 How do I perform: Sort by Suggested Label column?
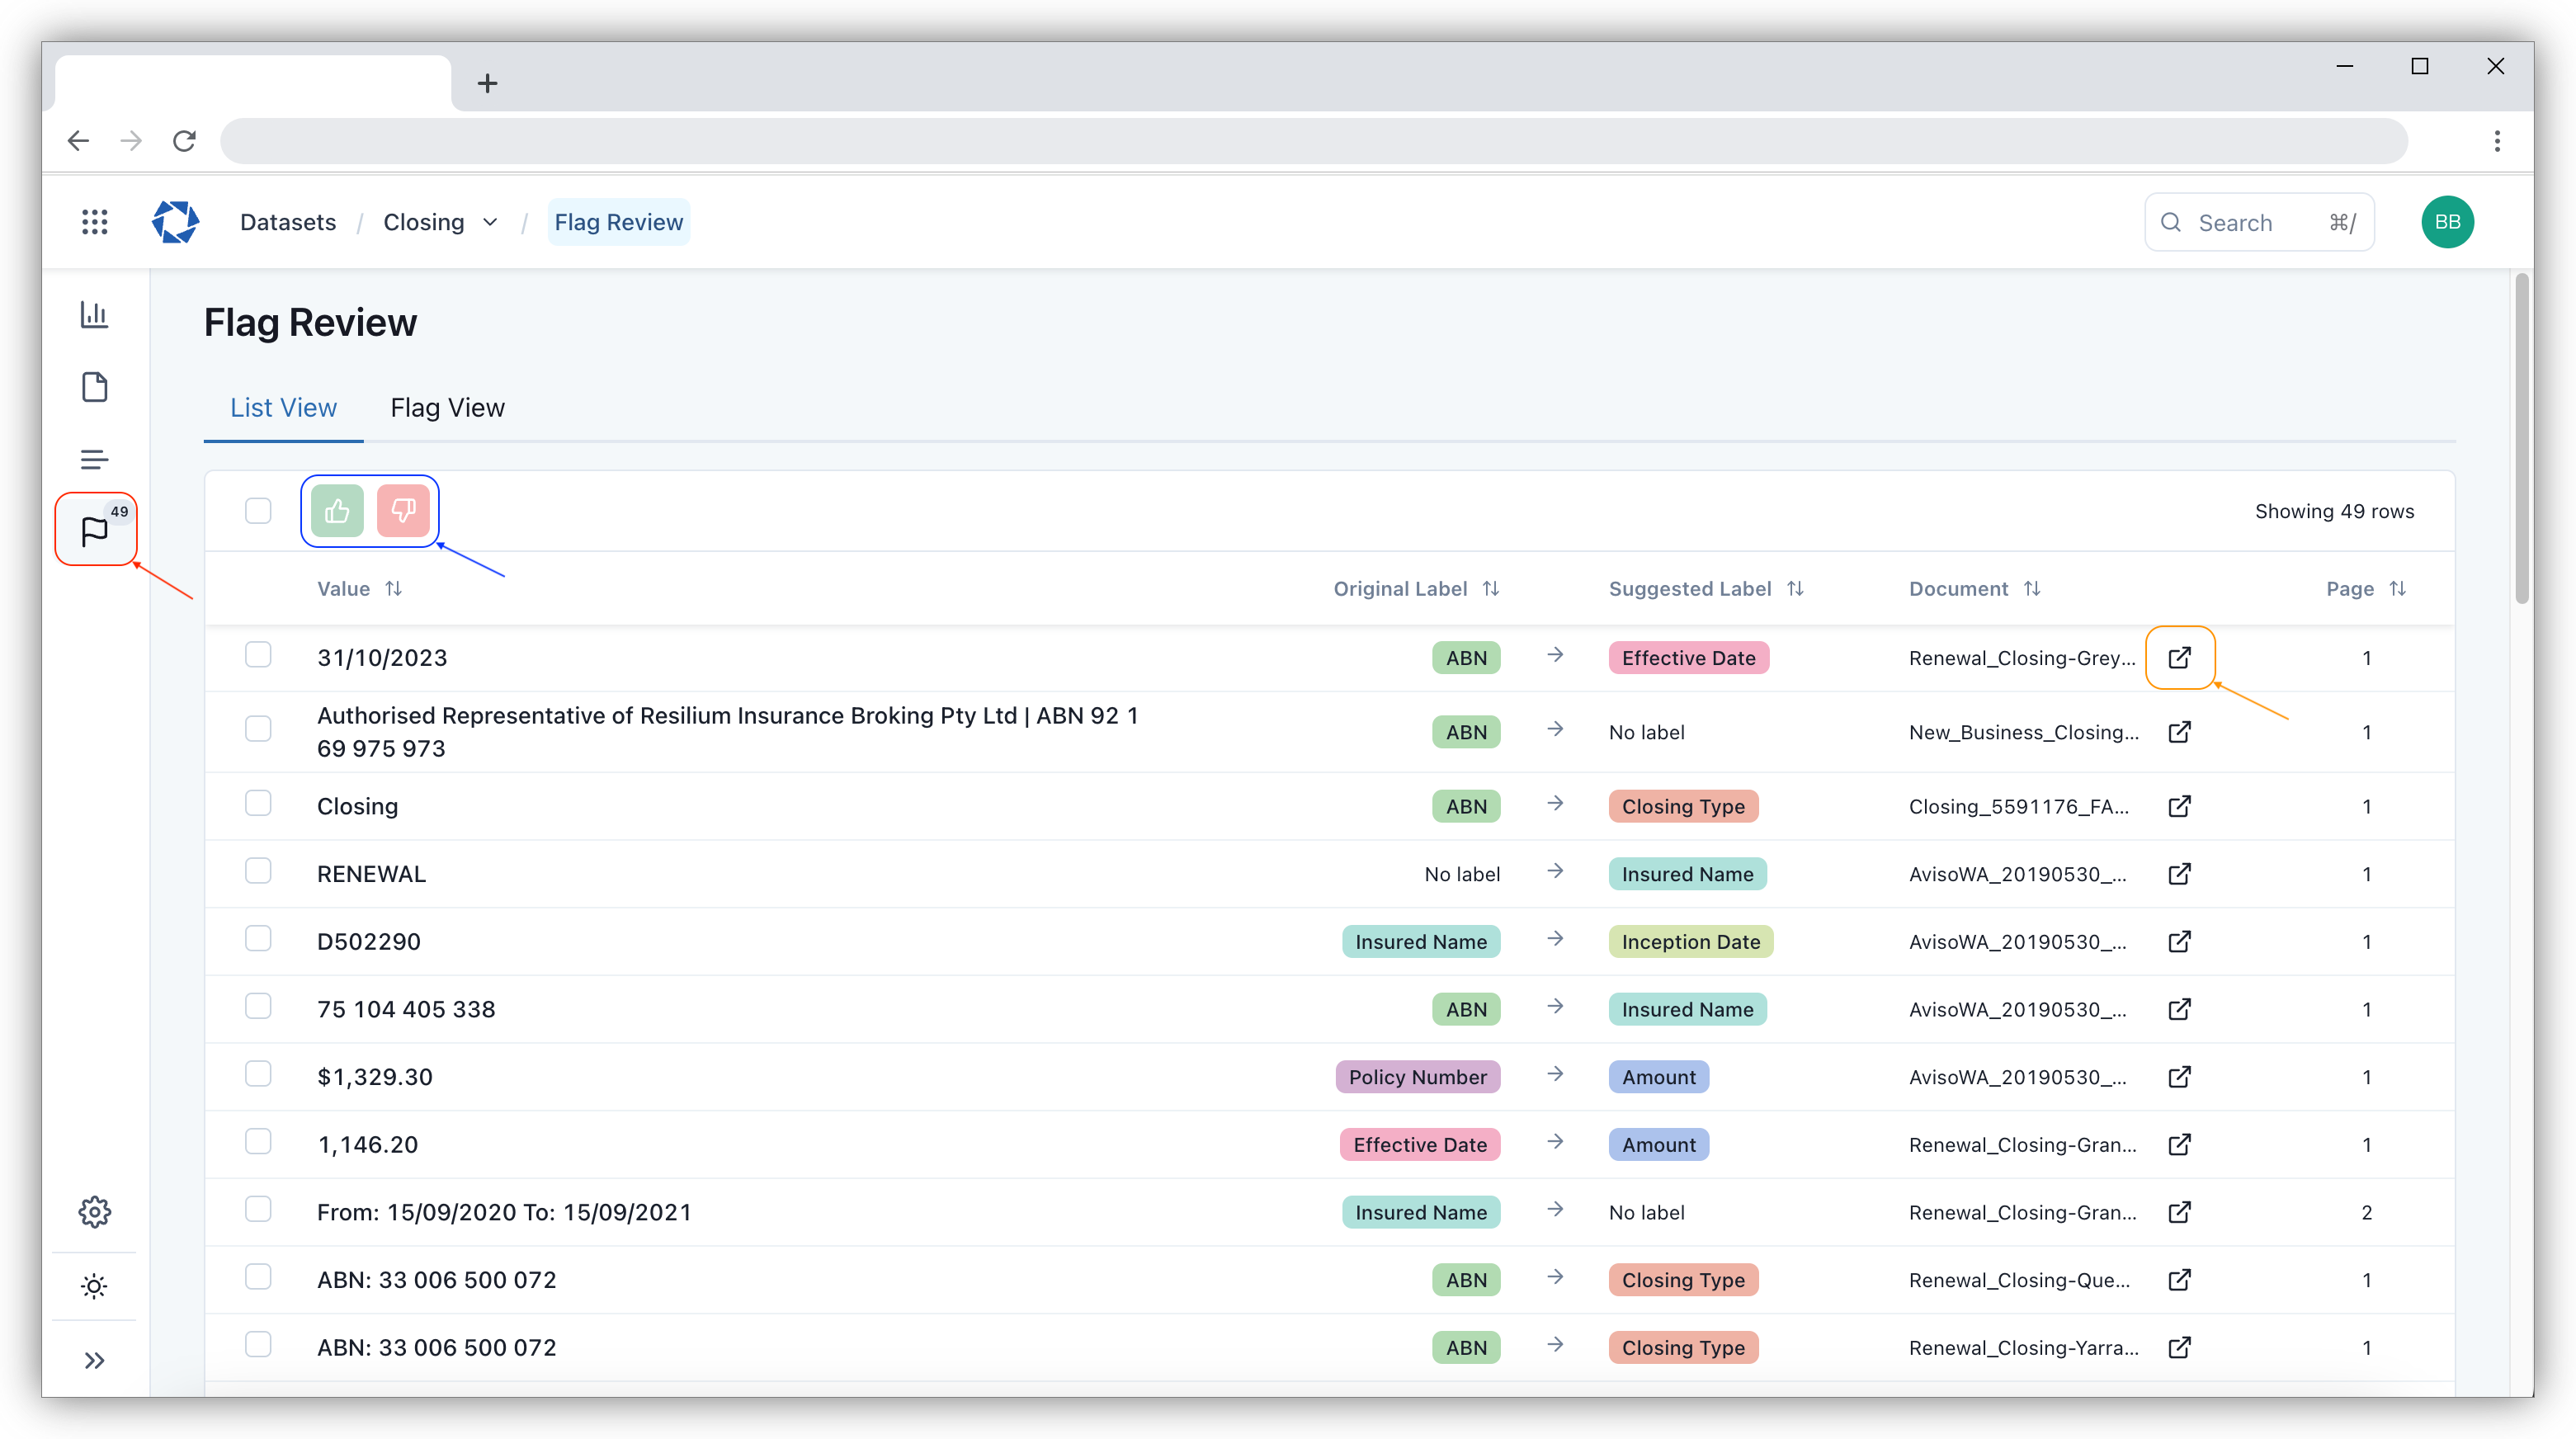pyautogui.click(x=1795, y=589)
